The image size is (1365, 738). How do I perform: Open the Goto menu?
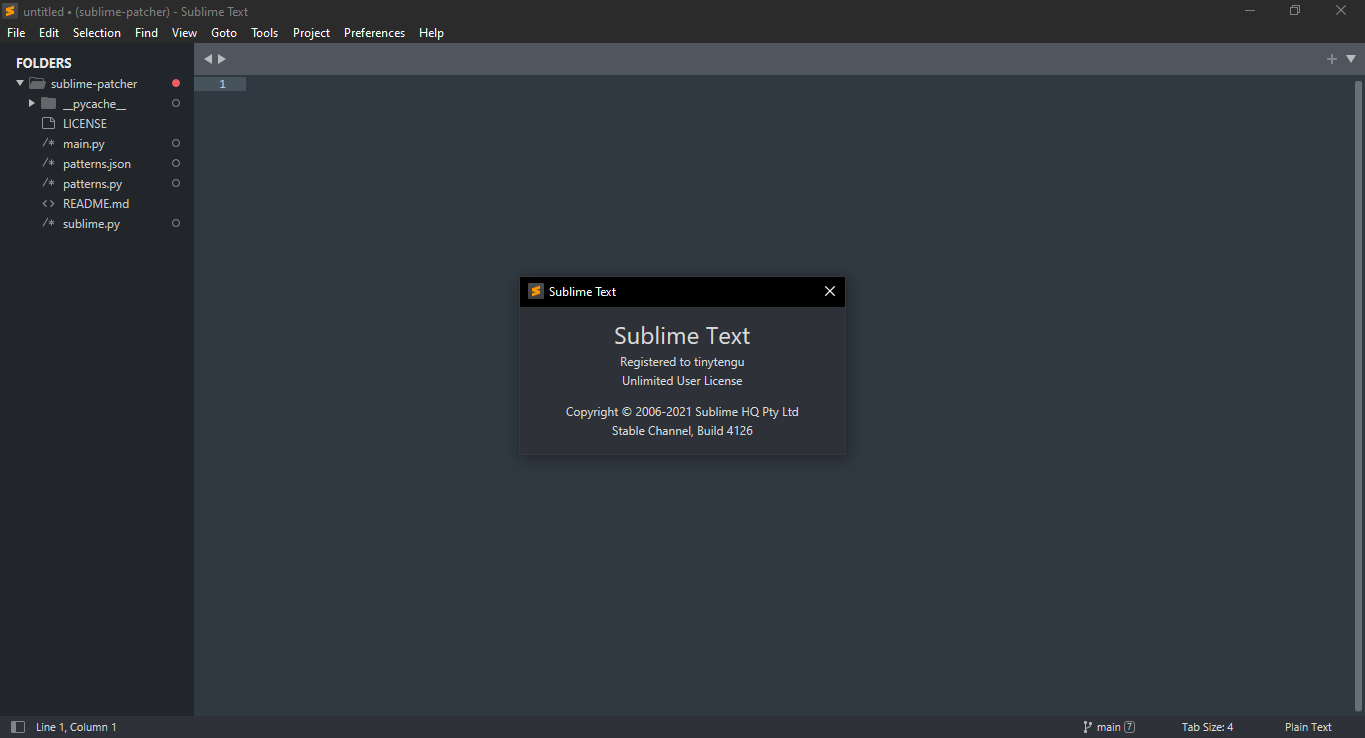point(224,33)
